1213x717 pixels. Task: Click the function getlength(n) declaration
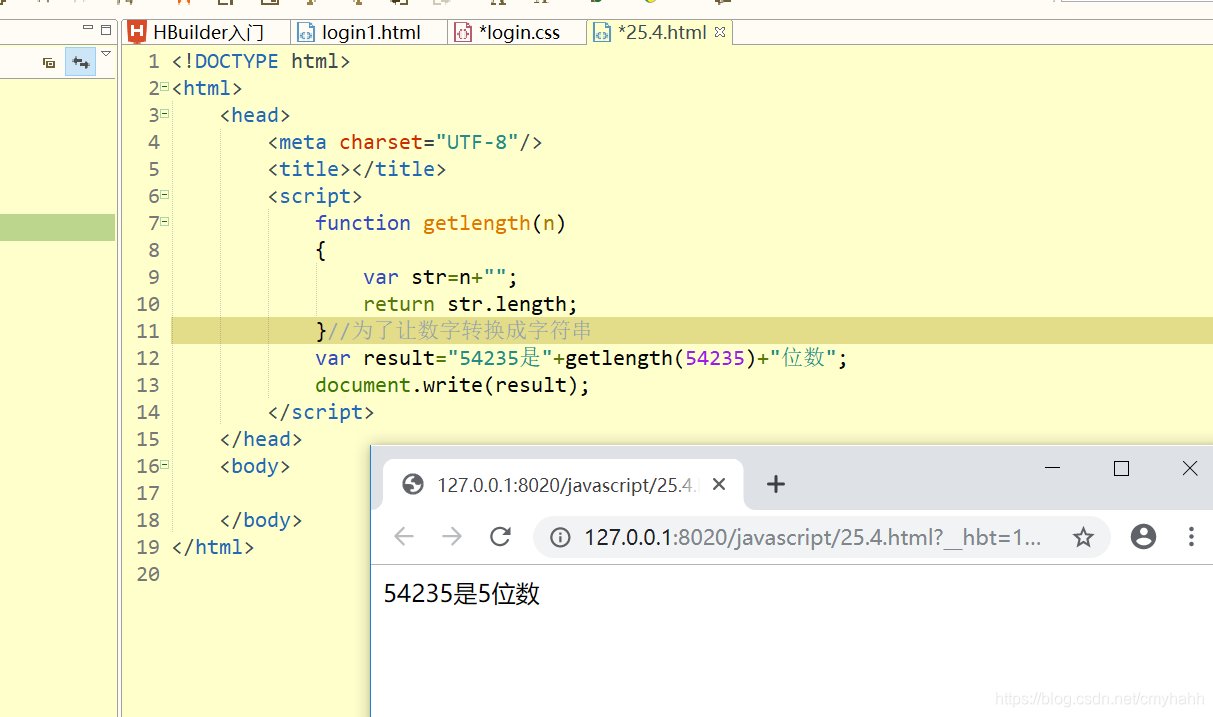(441, 223)
